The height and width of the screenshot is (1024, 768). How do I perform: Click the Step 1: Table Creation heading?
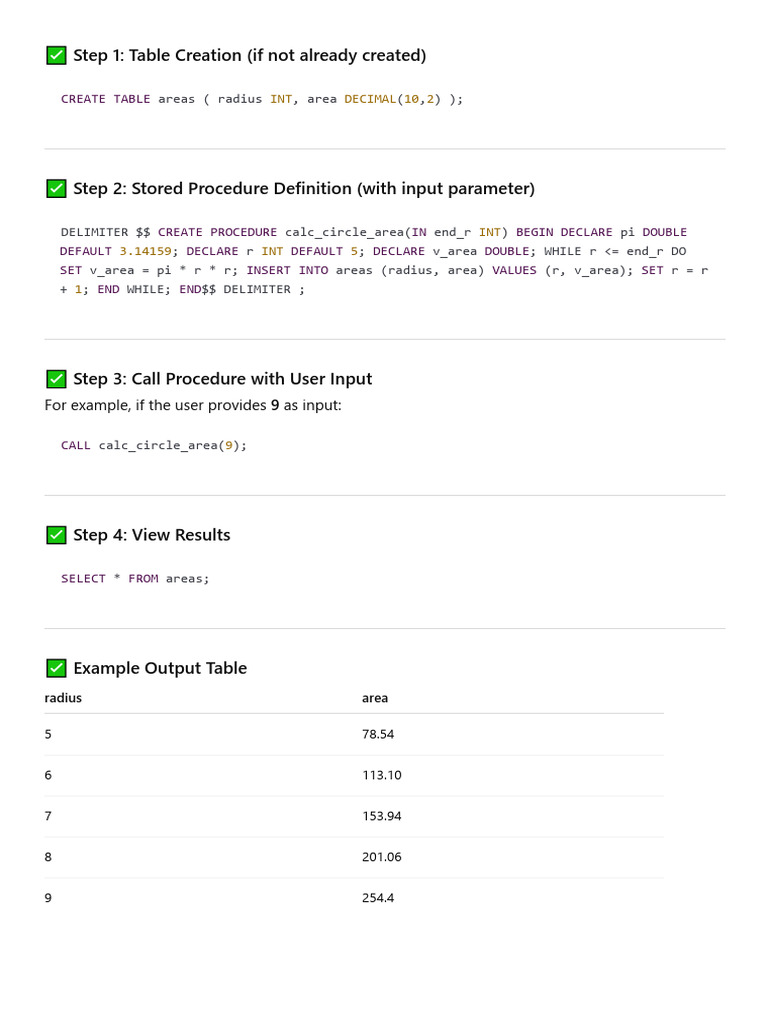[249, 56]
